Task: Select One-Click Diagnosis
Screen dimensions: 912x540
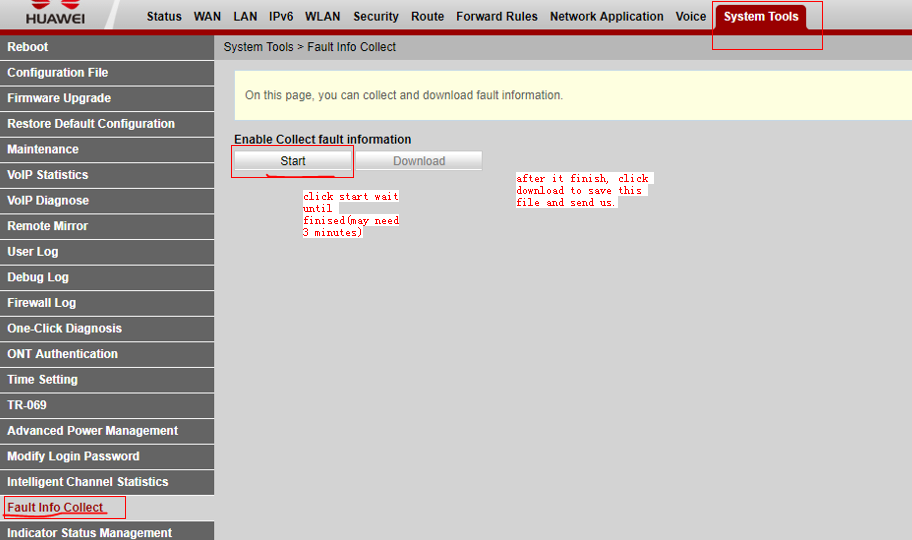Action: click(x=64, y=329)
